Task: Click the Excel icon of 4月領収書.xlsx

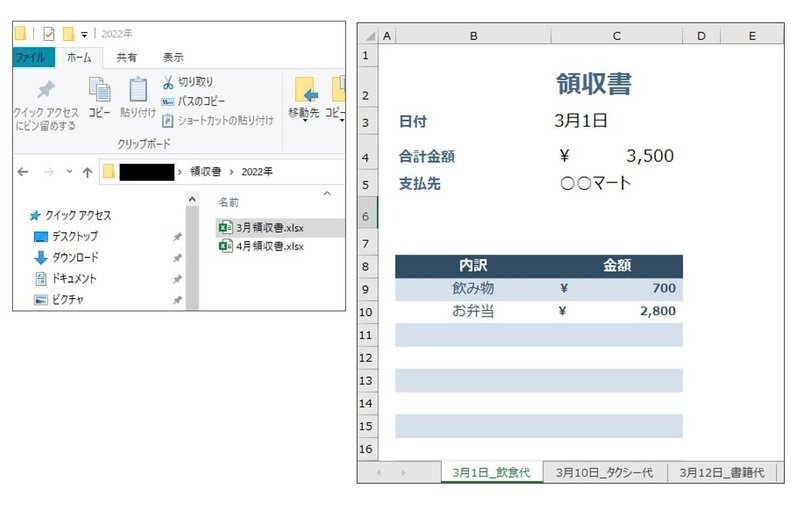Action: point(225,247)
